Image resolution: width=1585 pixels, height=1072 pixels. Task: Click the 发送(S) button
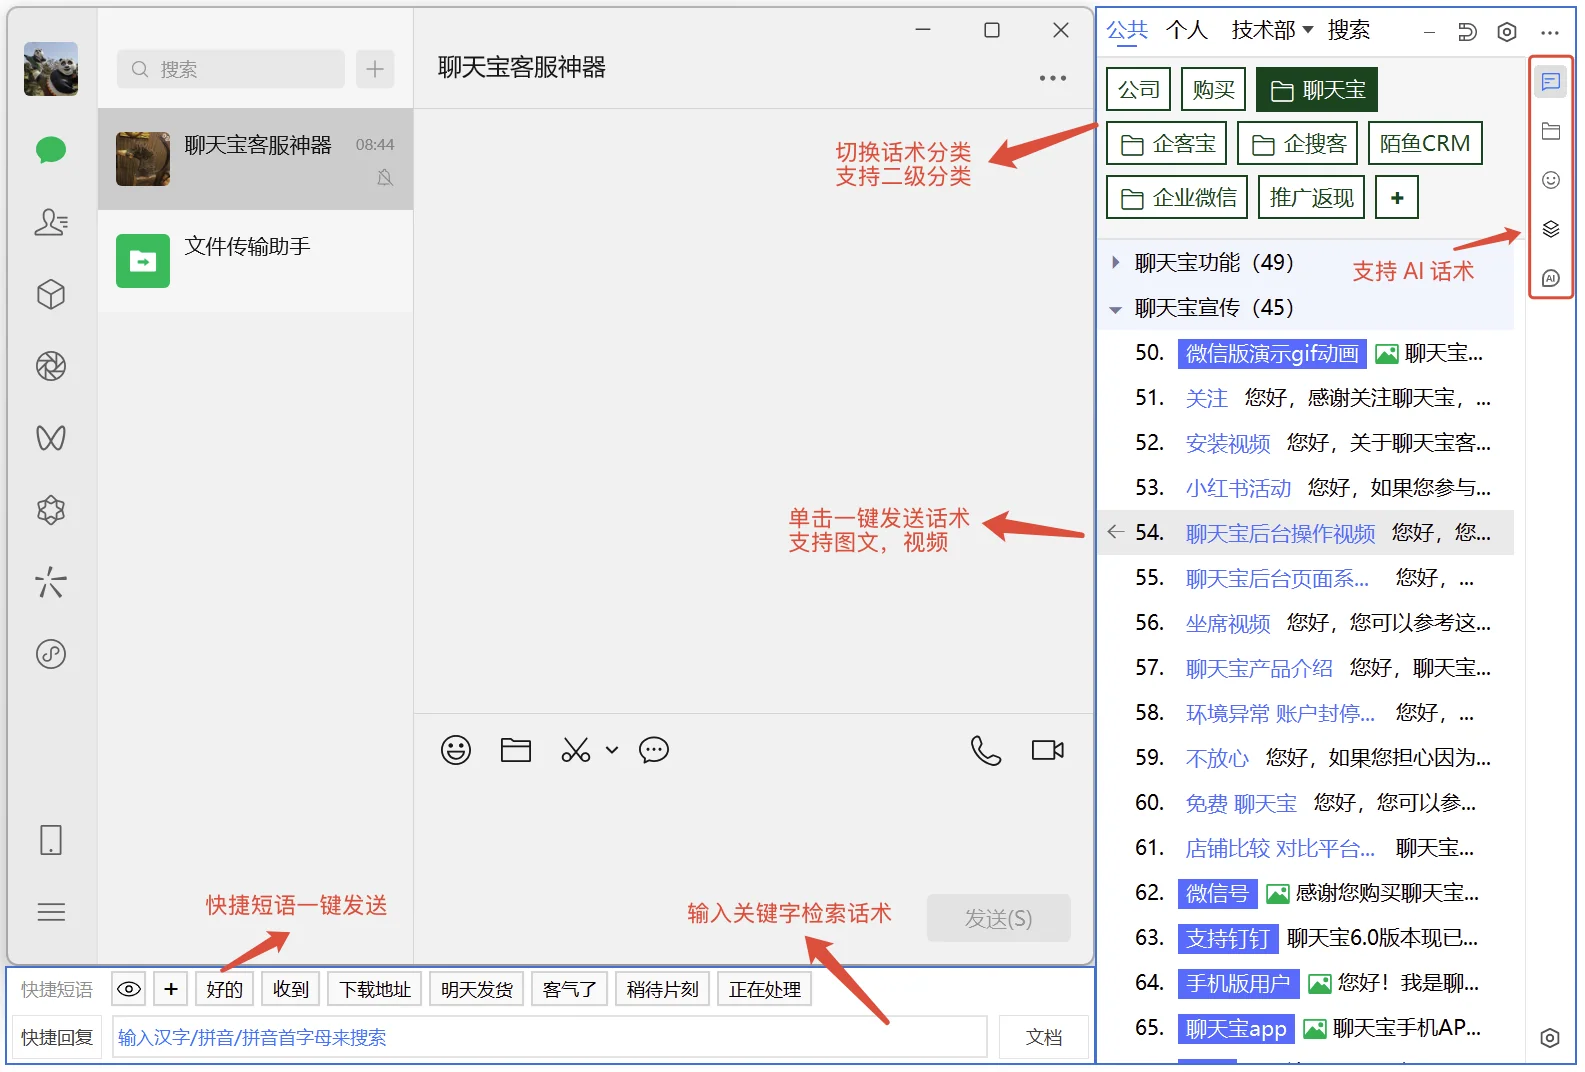998,918
